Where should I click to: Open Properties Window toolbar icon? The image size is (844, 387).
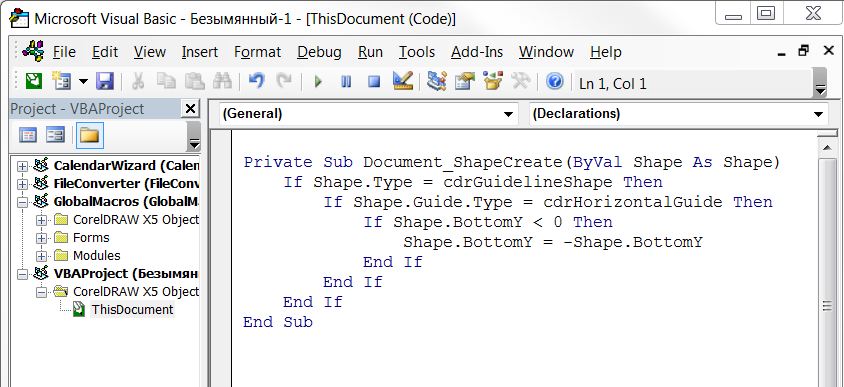click(x=465, y=81)
